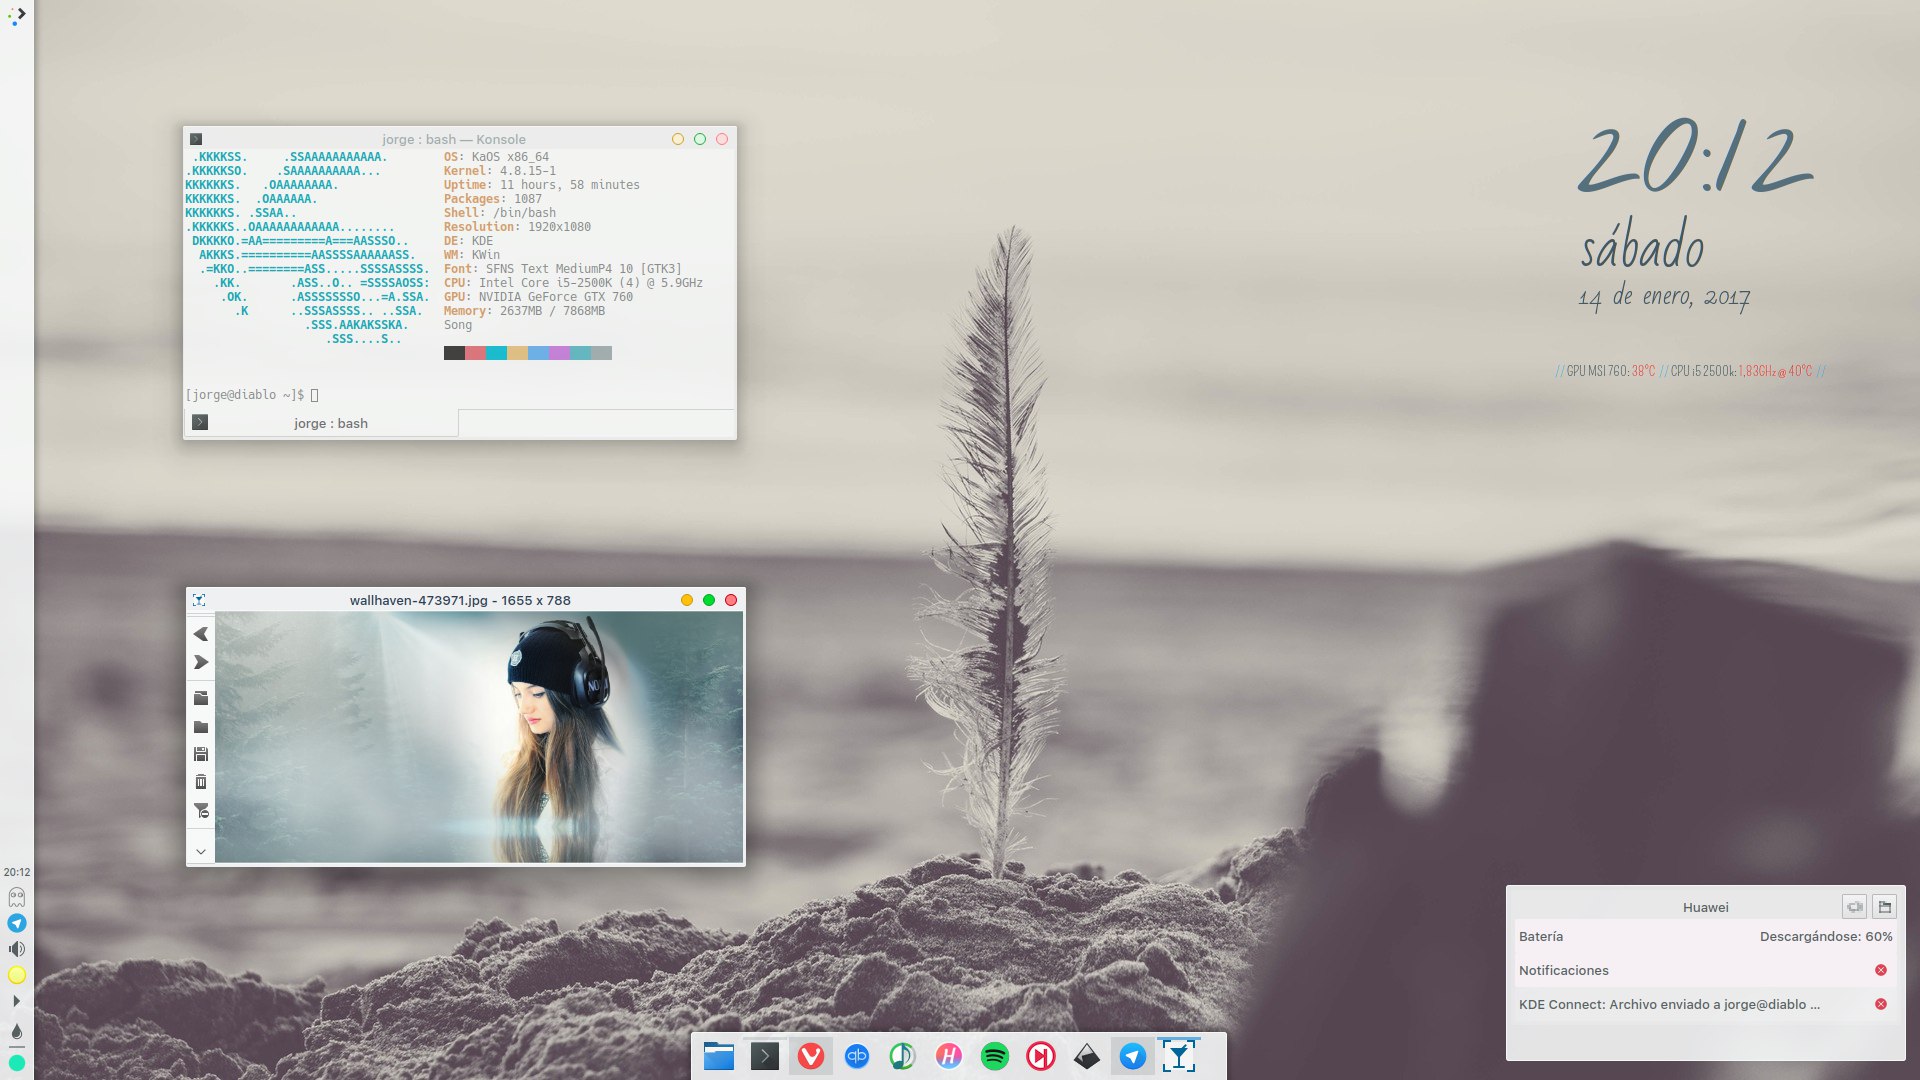
Task: Open the pink H app in dock
Action: [x=949, y=1056]
